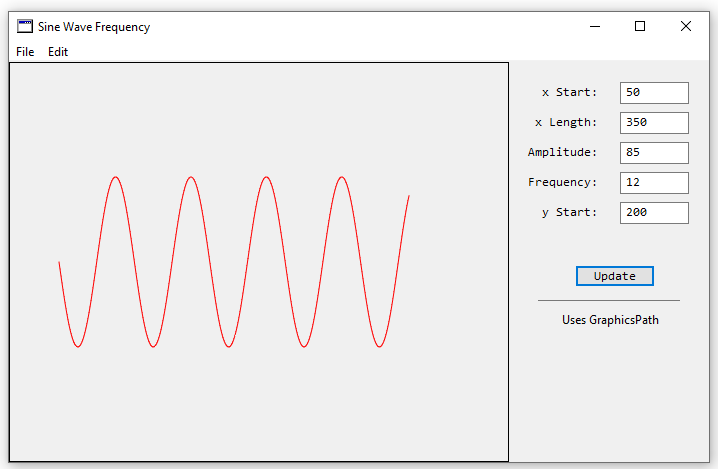Open the File menu
718x469 pixels.
point(25,51)
